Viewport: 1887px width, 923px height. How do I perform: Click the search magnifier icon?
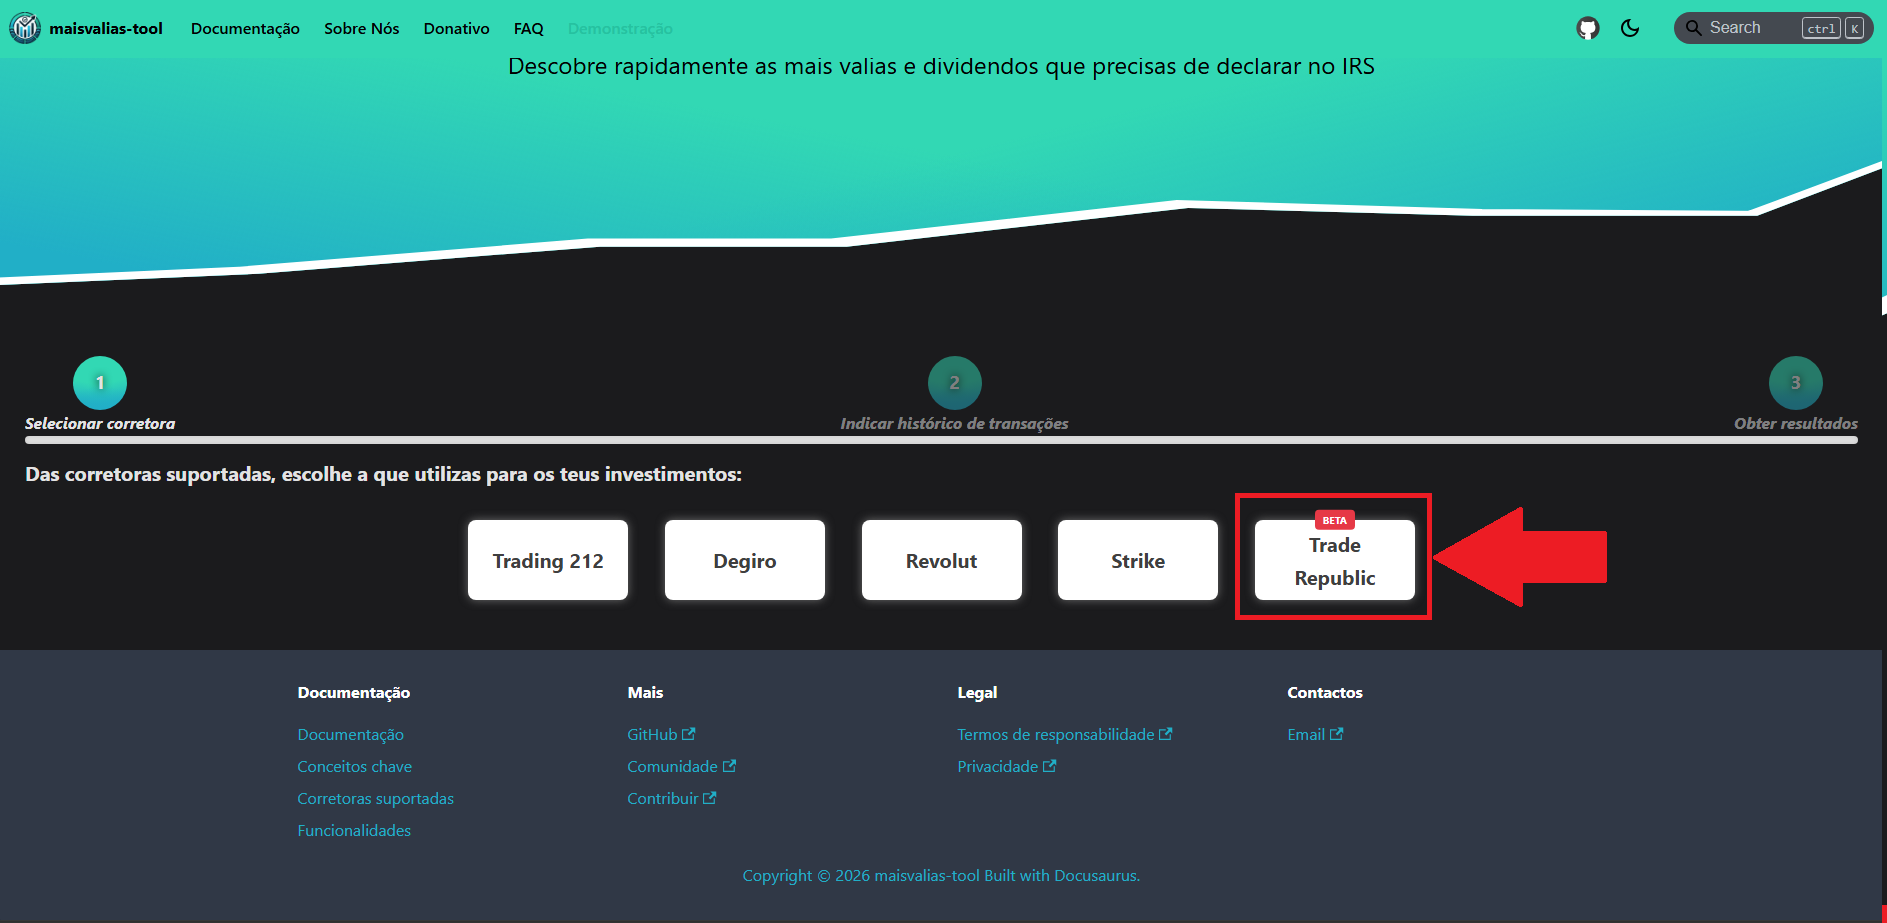pos(1693,28)
